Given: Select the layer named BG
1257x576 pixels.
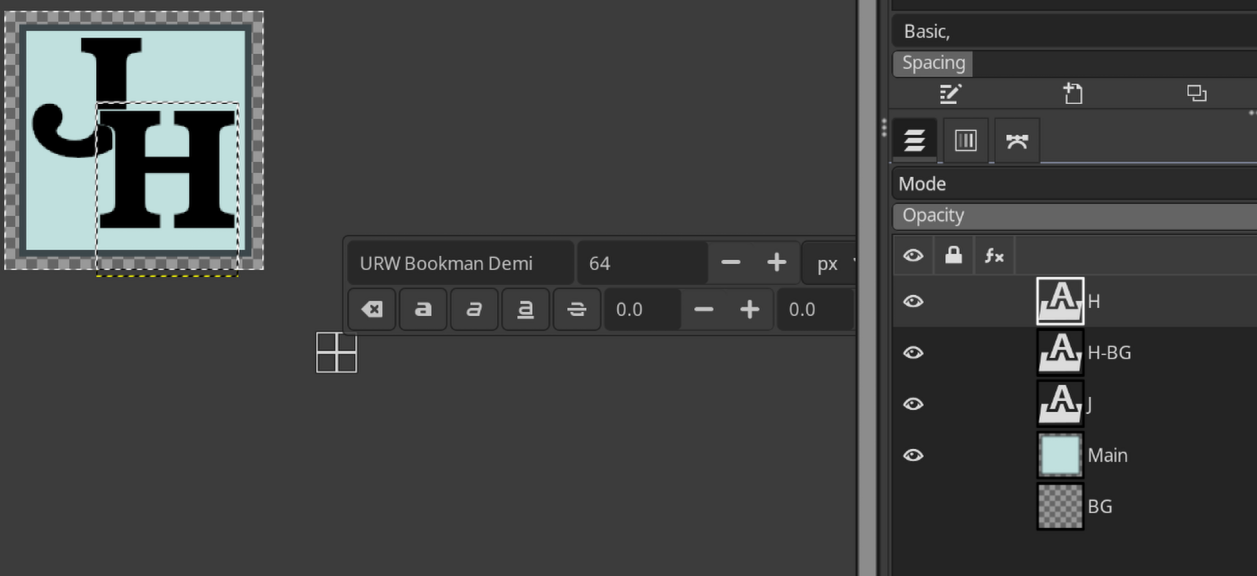Looking at the screenshot, I should [1099, 506].
